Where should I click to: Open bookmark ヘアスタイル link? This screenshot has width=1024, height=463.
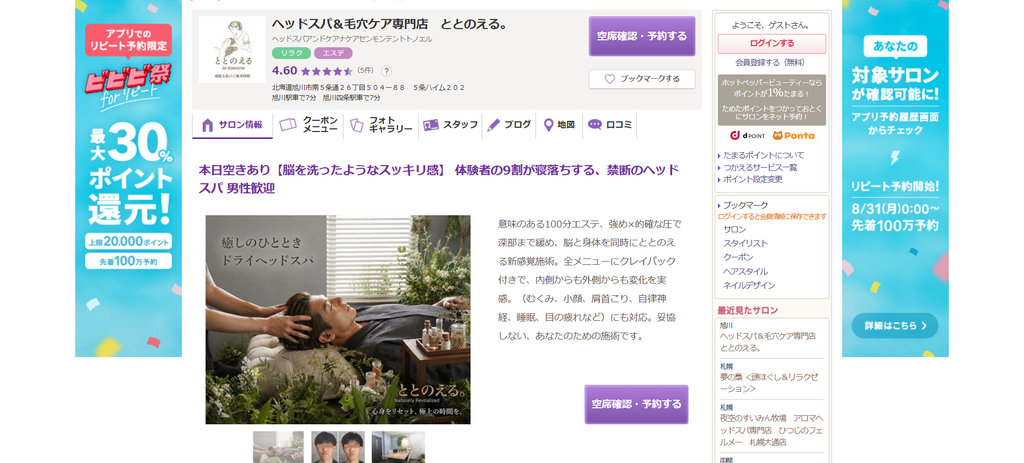745,271
